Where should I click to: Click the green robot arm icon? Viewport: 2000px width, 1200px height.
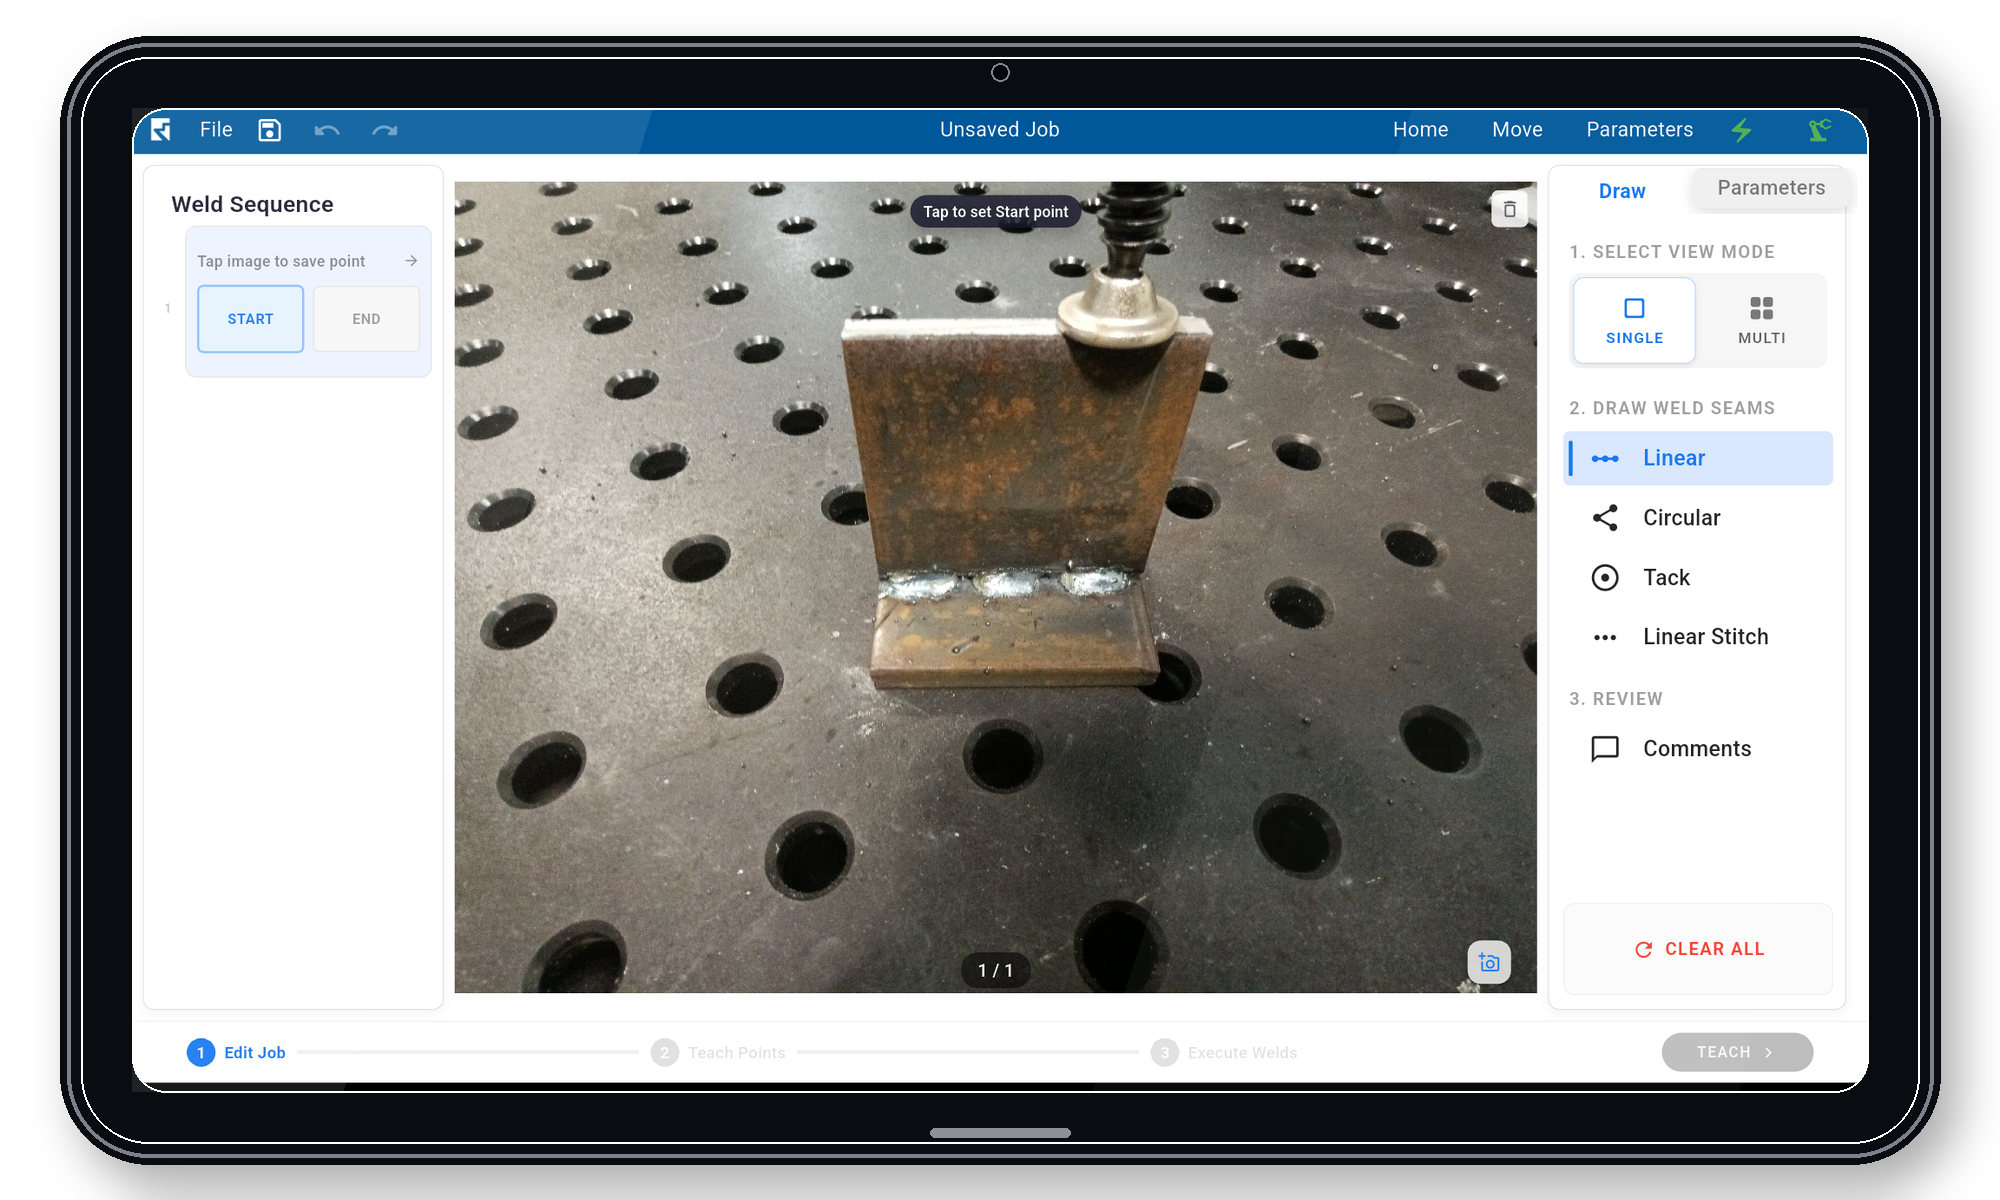point(1819,130)
